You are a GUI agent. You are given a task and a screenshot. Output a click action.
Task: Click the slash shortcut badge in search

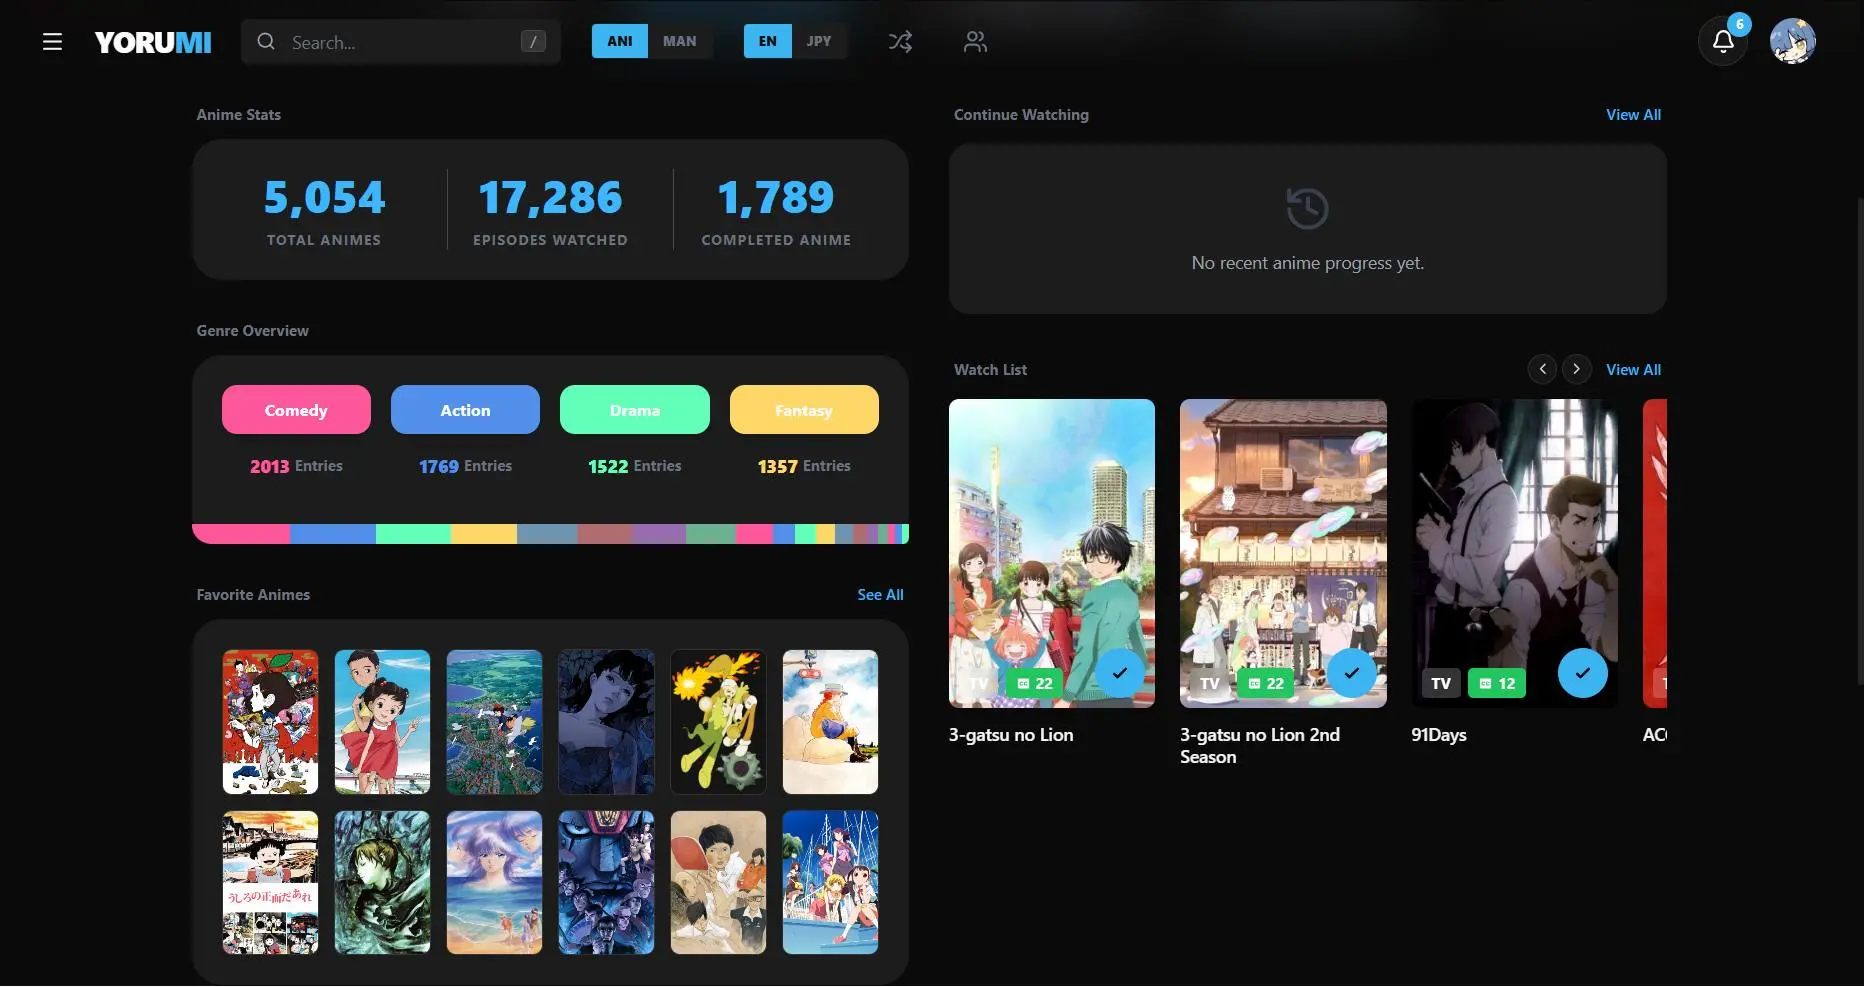click(533, 42)
